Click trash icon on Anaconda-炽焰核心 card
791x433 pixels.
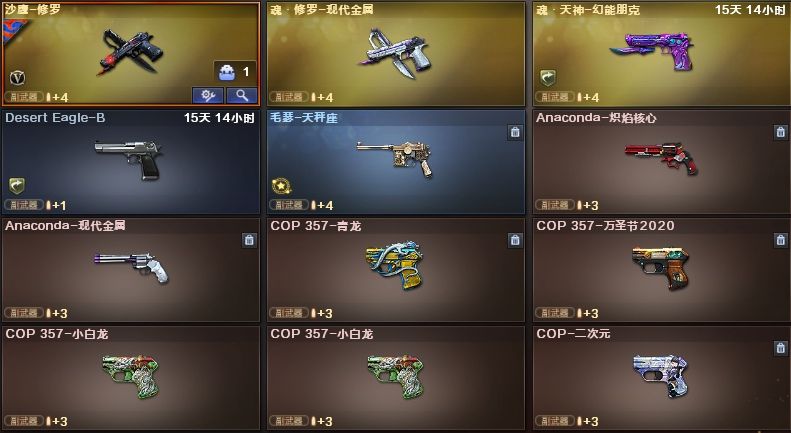coord(780,132)
